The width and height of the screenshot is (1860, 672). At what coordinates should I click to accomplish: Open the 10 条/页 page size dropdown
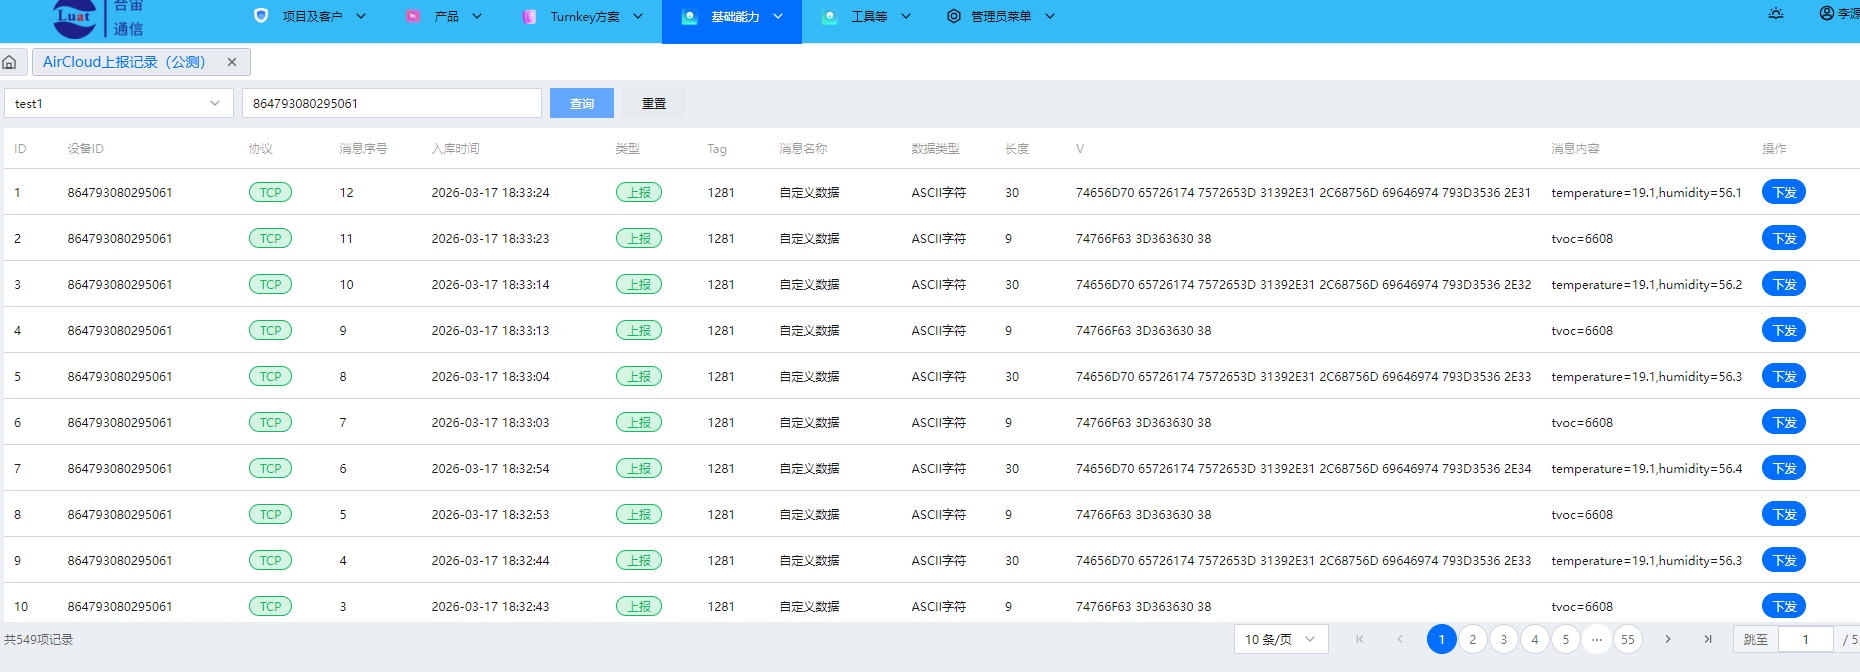click(1281, 639)
